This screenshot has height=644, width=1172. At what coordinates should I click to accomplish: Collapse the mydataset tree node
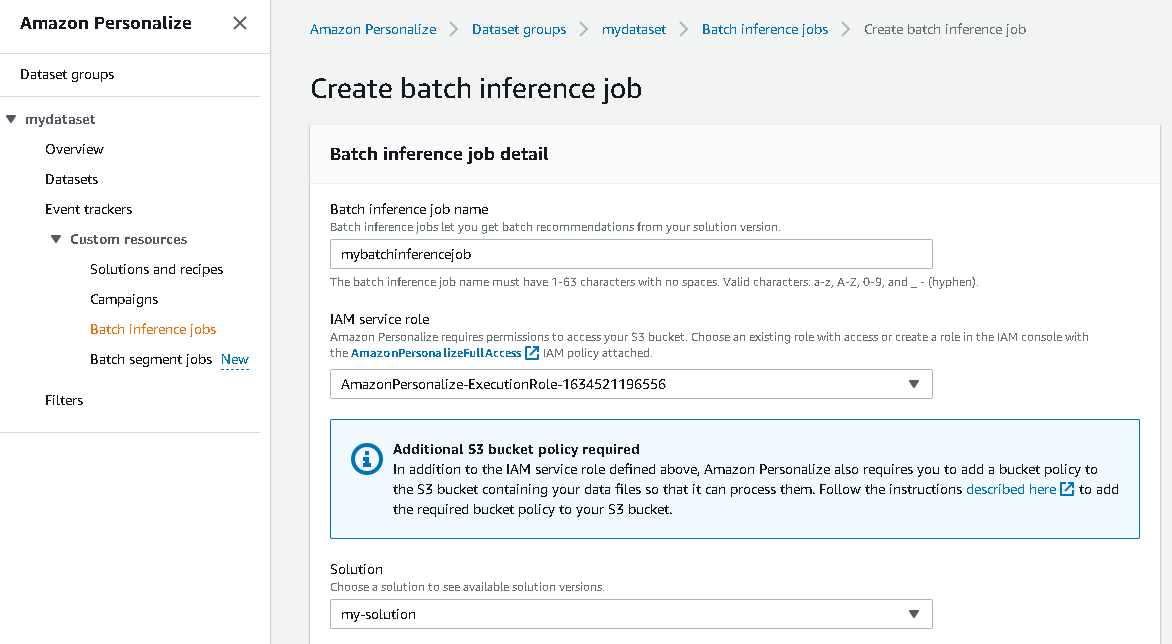point(12,119)
